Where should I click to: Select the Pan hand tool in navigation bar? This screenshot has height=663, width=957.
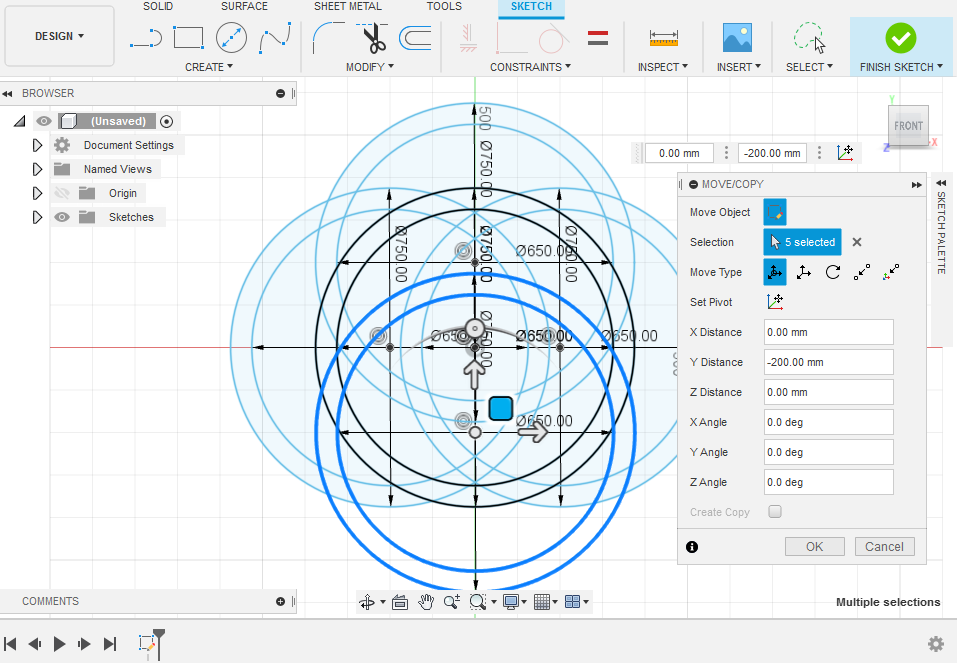pos(425,602)
